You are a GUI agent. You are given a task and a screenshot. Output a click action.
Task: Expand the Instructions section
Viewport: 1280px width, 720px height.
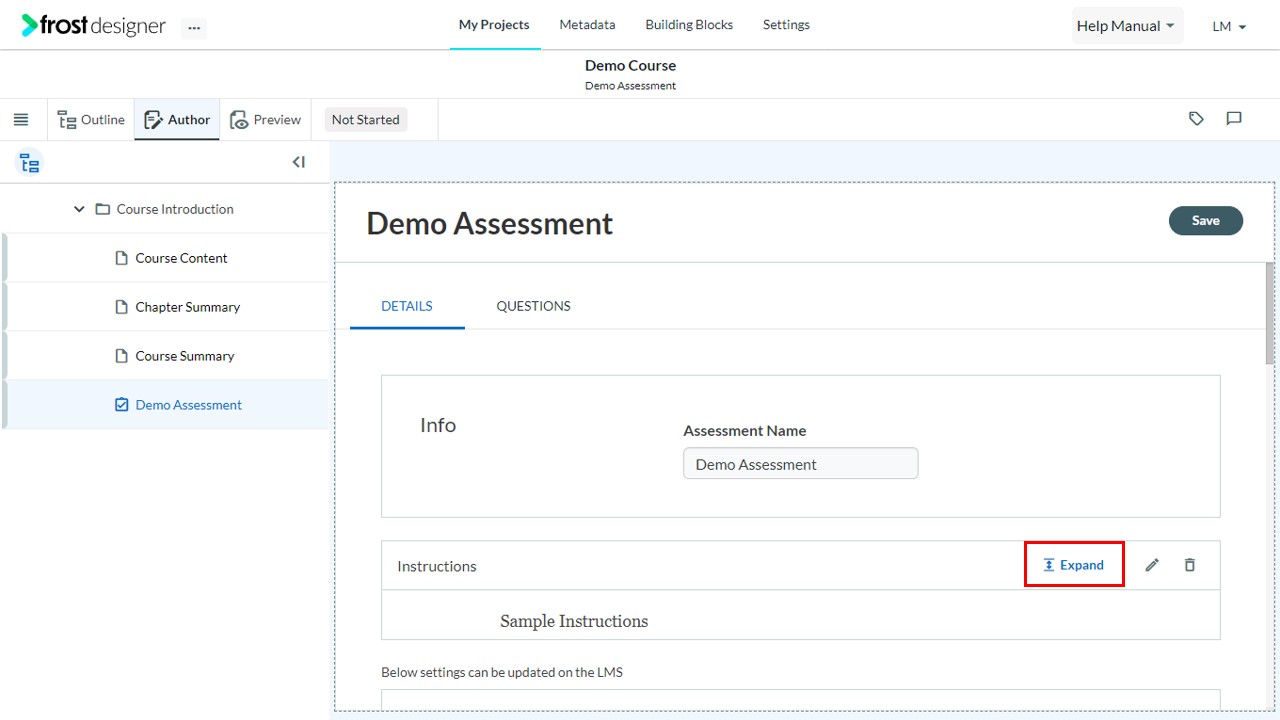(x=1074, y=565)
